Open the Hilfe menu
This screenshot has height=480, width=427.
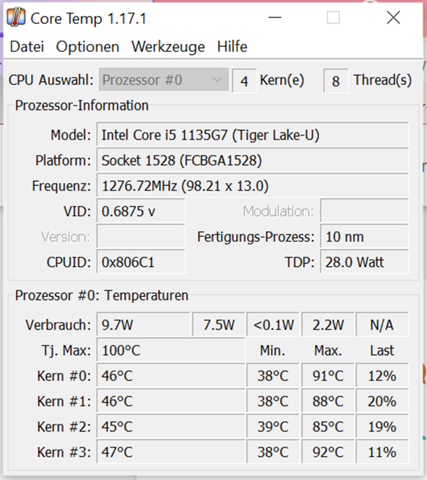point(232,47)
